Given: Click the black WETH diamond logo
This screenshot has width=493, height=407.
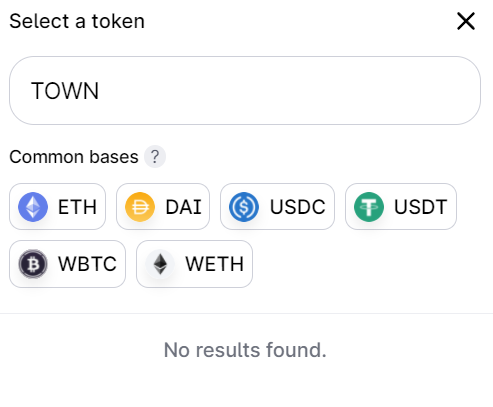Looking at the screenshot, I should point(160,264).
